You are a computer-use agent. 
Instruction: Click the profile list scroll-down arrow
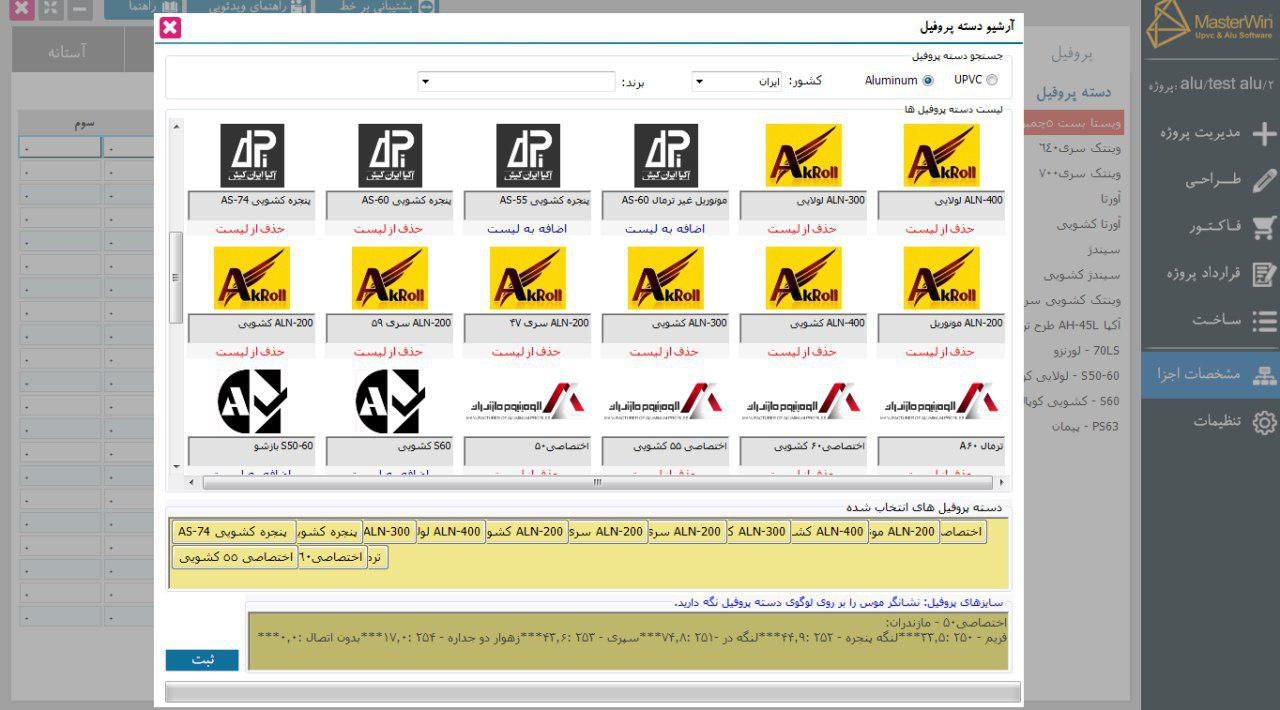click(177, 466)
